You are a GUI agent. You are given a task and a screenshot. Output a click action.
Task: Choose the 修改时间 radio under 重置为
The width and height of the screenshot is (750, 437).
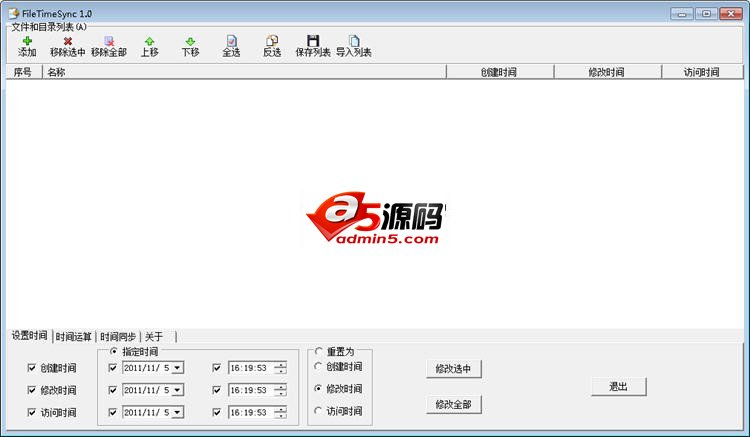(x=318, y=389)
